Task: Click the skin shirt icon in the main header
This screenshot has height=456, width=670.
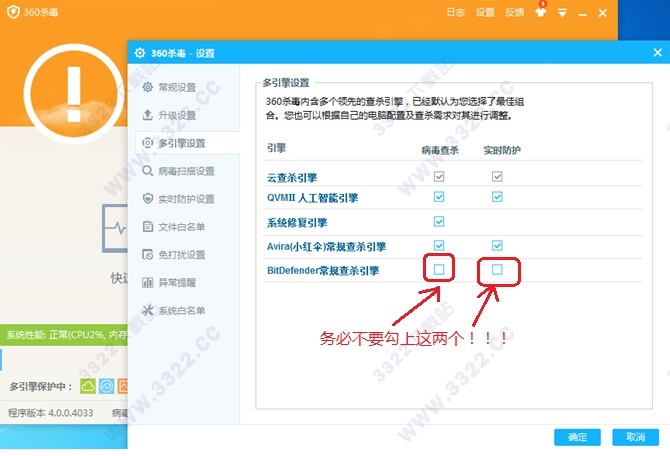Action: click(x=541, y=12)
